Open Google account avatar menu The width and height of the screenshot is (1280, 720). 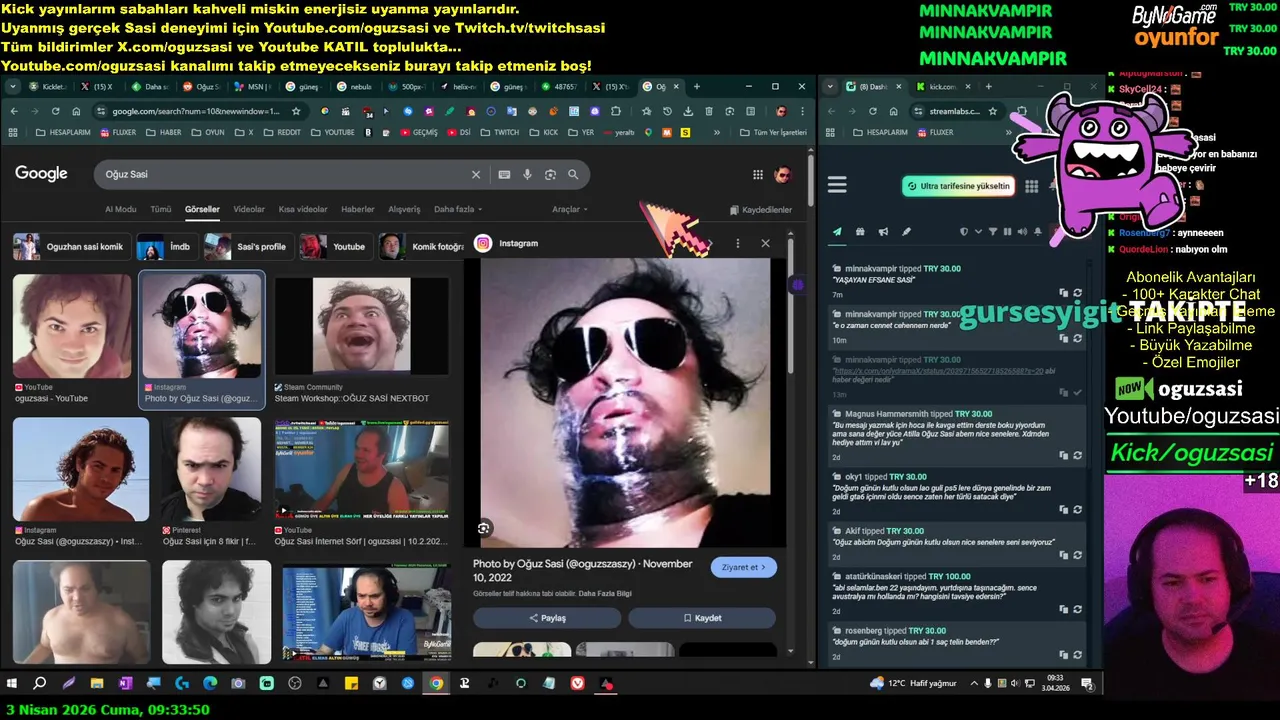pos(783,175)
